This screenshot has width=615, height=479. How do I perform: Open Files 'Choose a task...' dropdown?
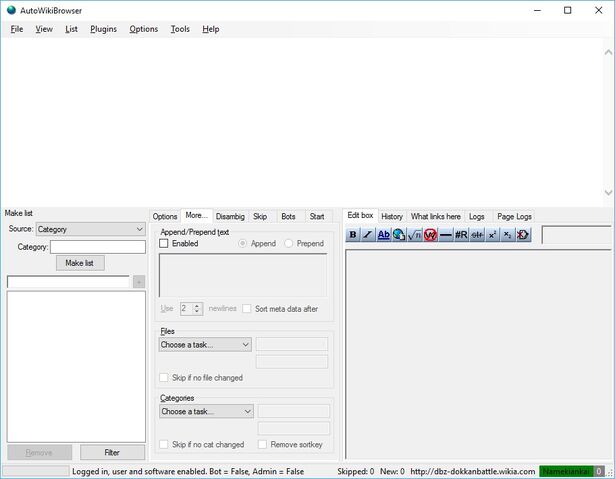205,344
